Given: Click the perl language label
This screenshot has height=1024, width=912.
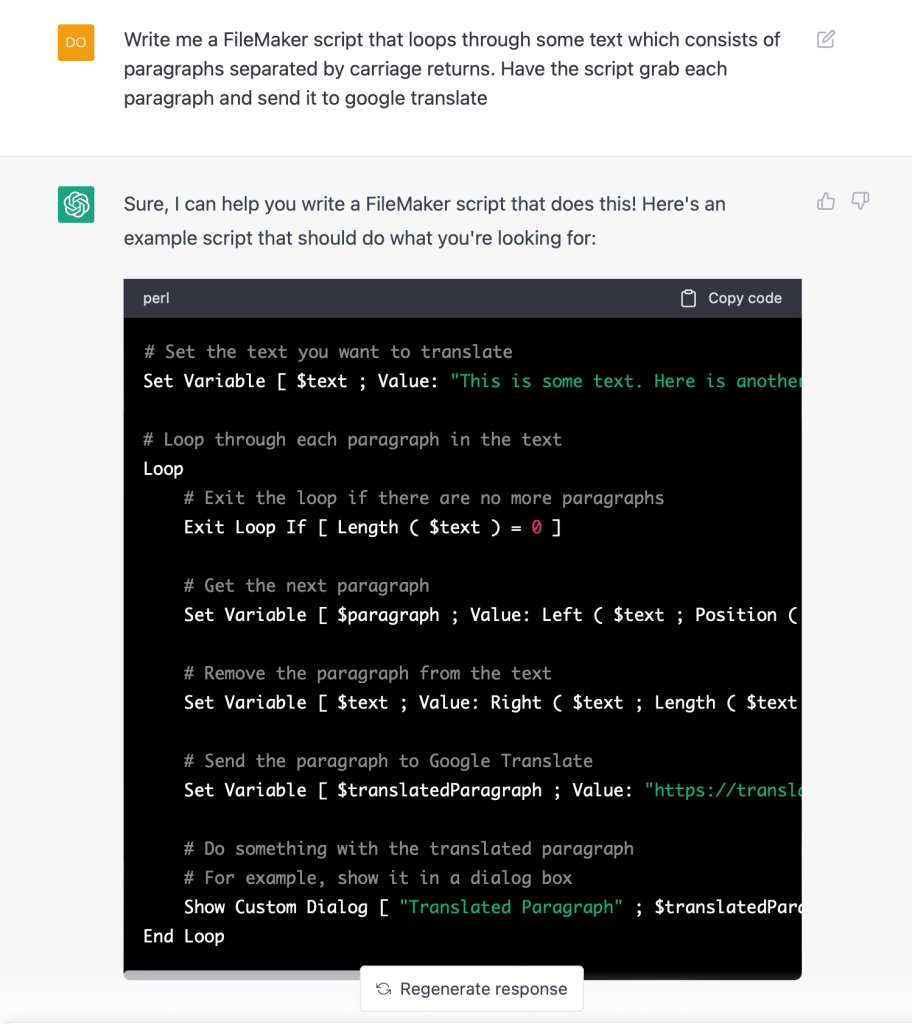Looking at the screenshot, I should click(x=156, y=298).
